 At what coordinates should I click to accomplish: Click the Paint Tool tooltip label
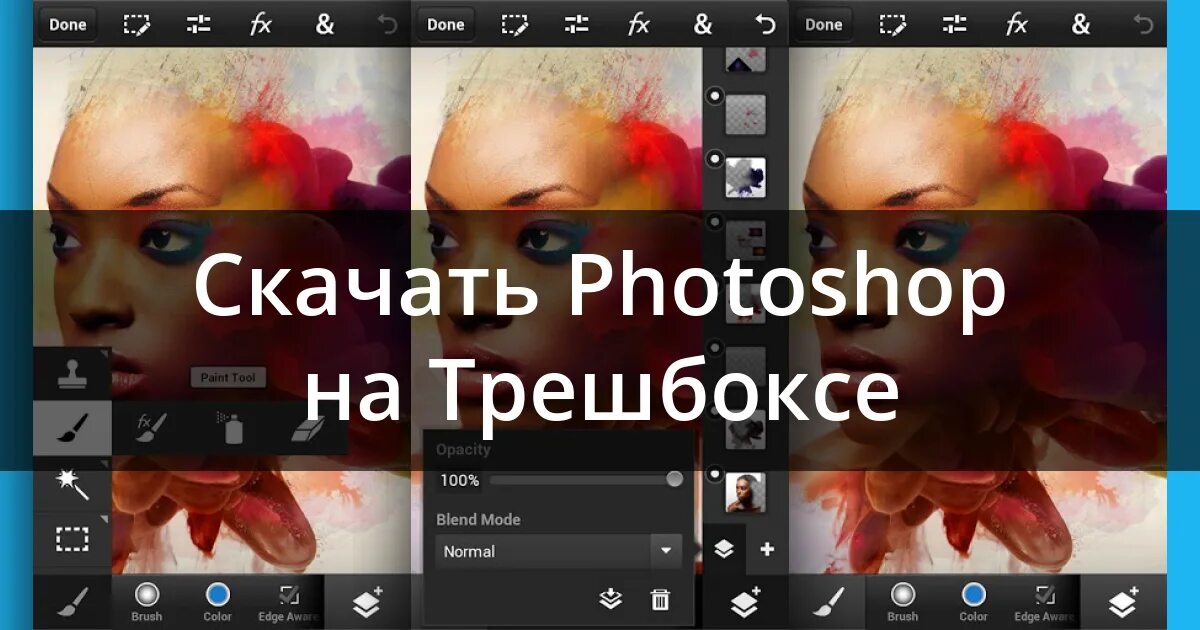(228, 377)
